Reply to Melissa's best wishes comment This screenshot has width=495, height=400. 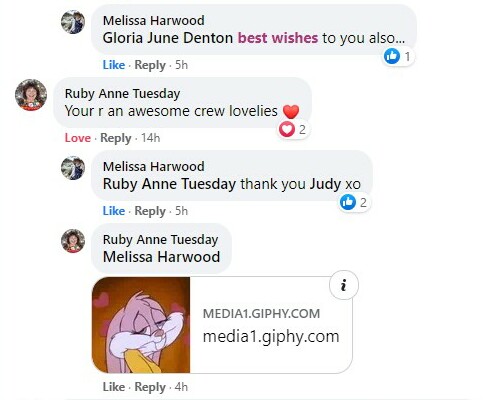click(150, 65)
